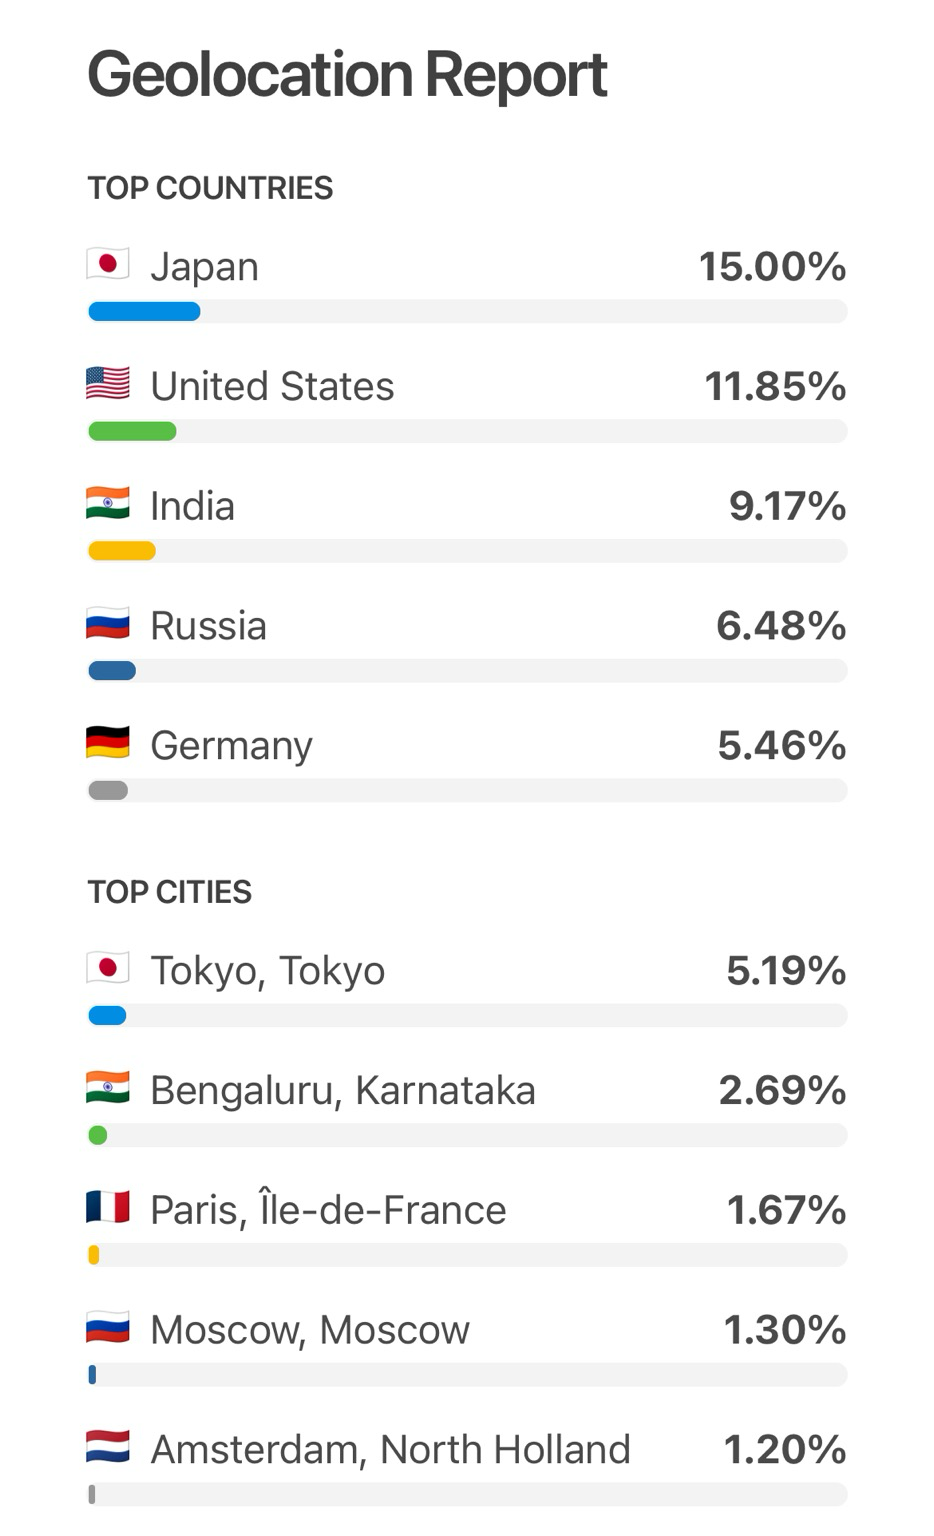Click the Japan flag beside Tokyo, Tokyo

click(x=108, y=969)
